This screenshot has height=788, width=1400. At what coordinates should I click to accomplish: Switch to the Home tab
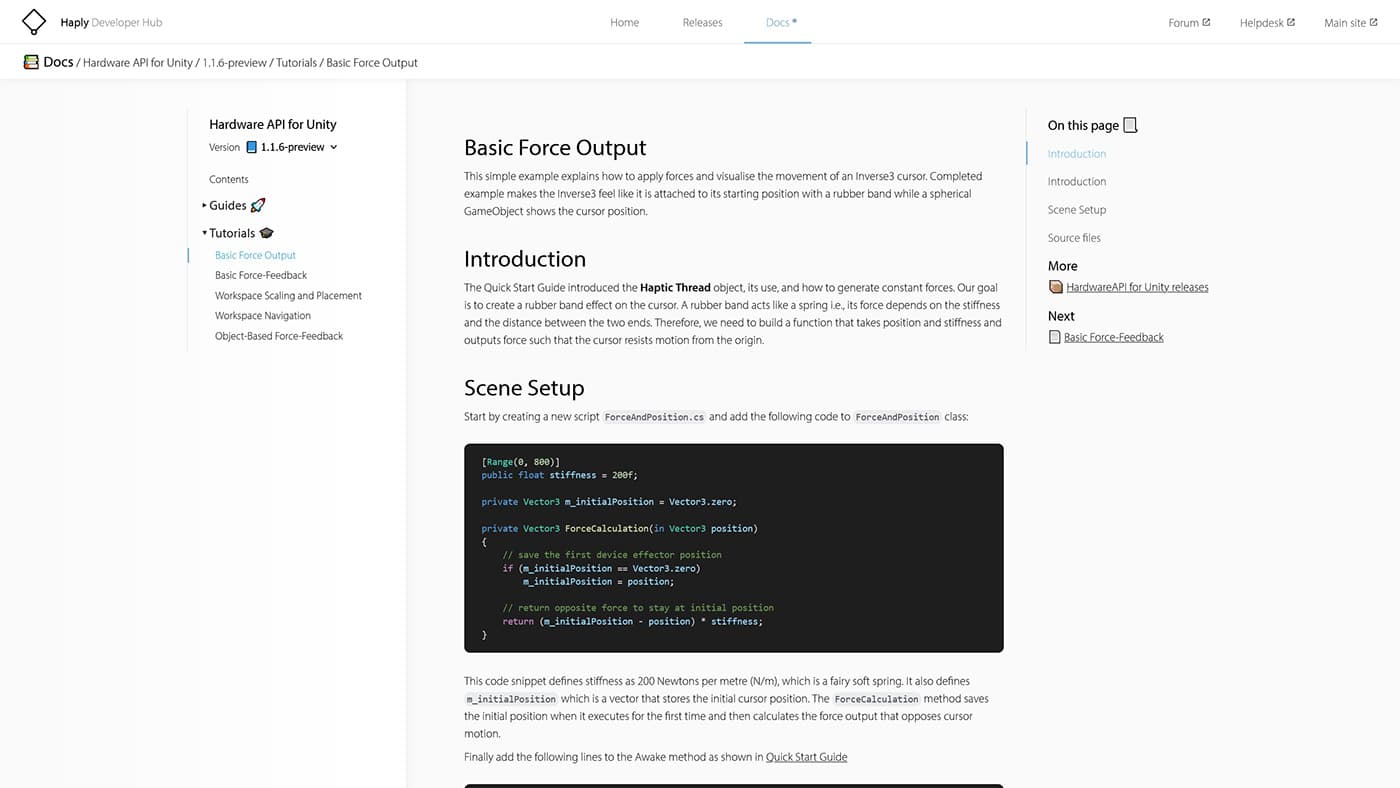point(624,21)
